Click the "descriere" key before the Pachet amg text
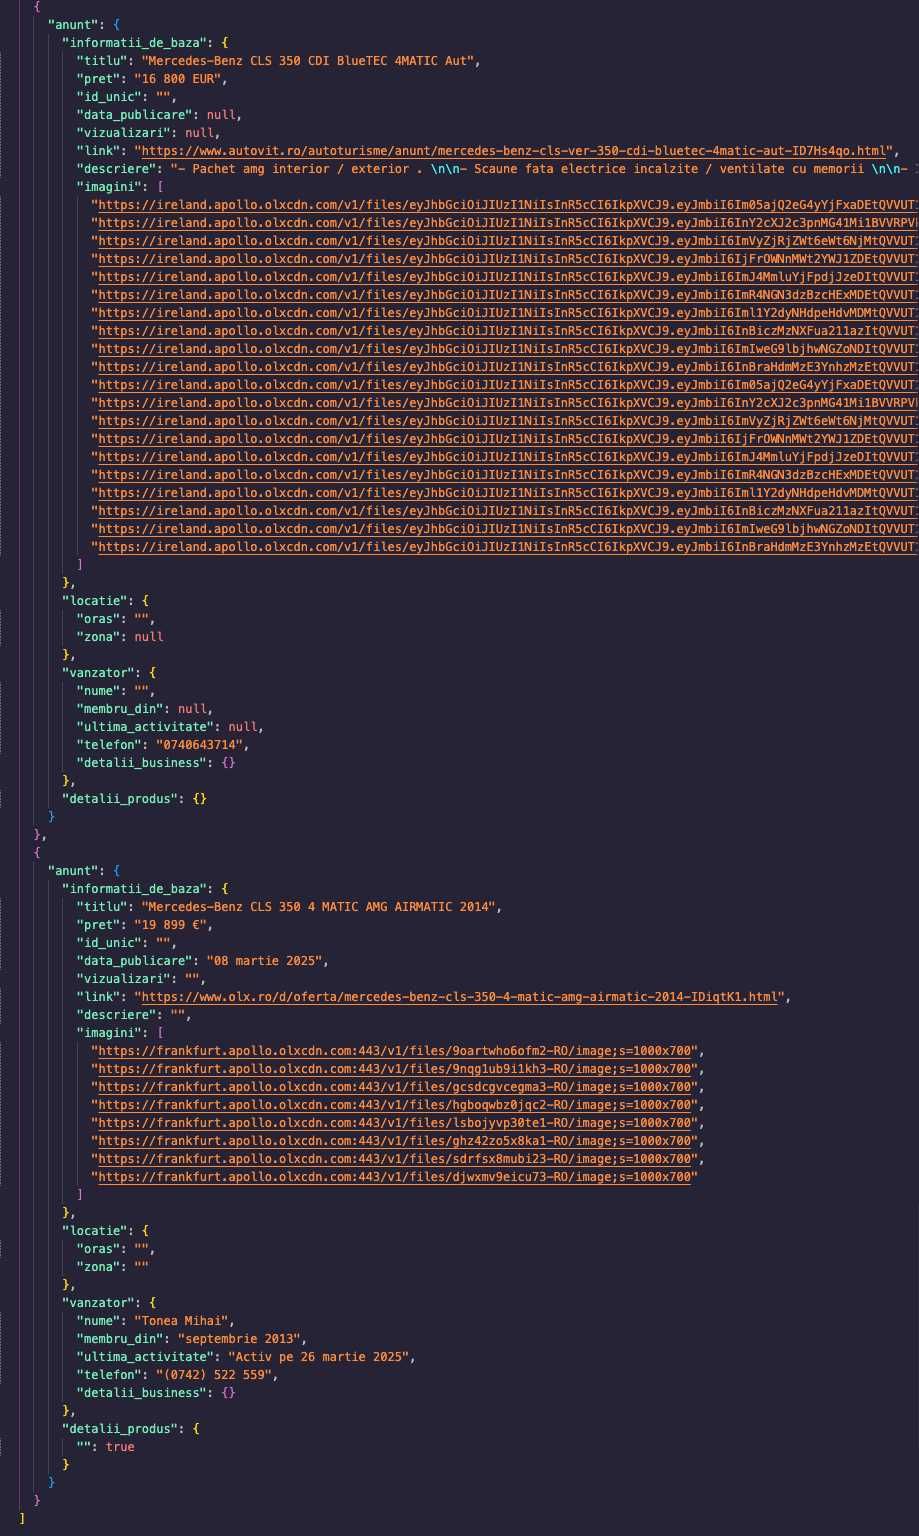The width and height of the screenshot is (919, 1536). (x=116, y=169)
